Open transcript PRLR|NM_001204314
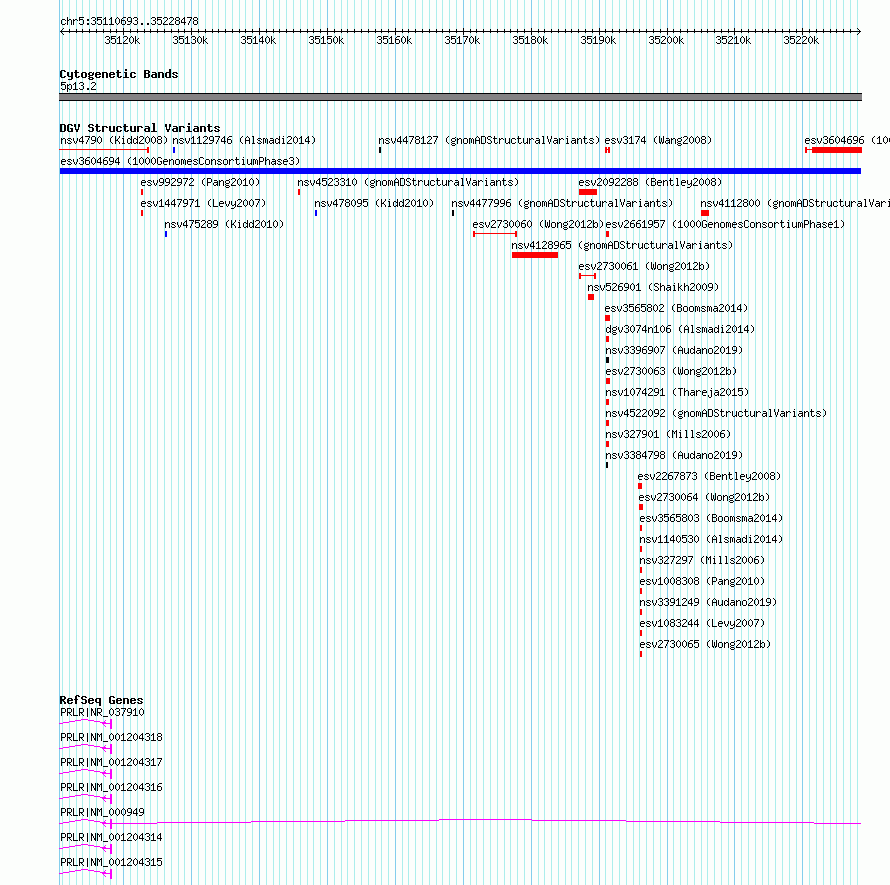Image resolution: width=890 pixels, height=885 pixels. click(111, 837)
